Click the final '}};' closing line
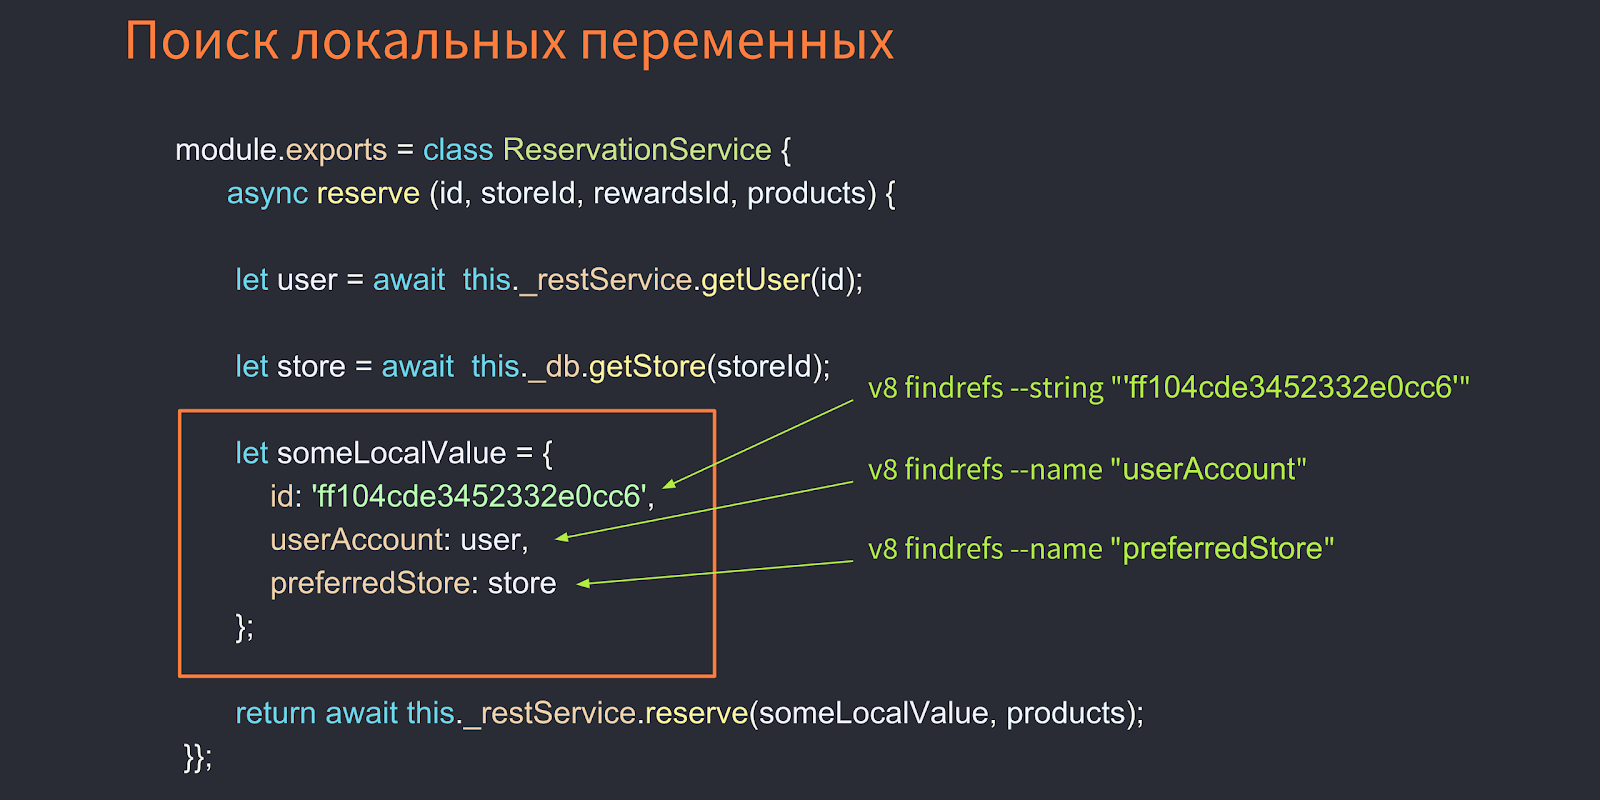The width and height of the screenshot is (1600, 800). (198, 757)
